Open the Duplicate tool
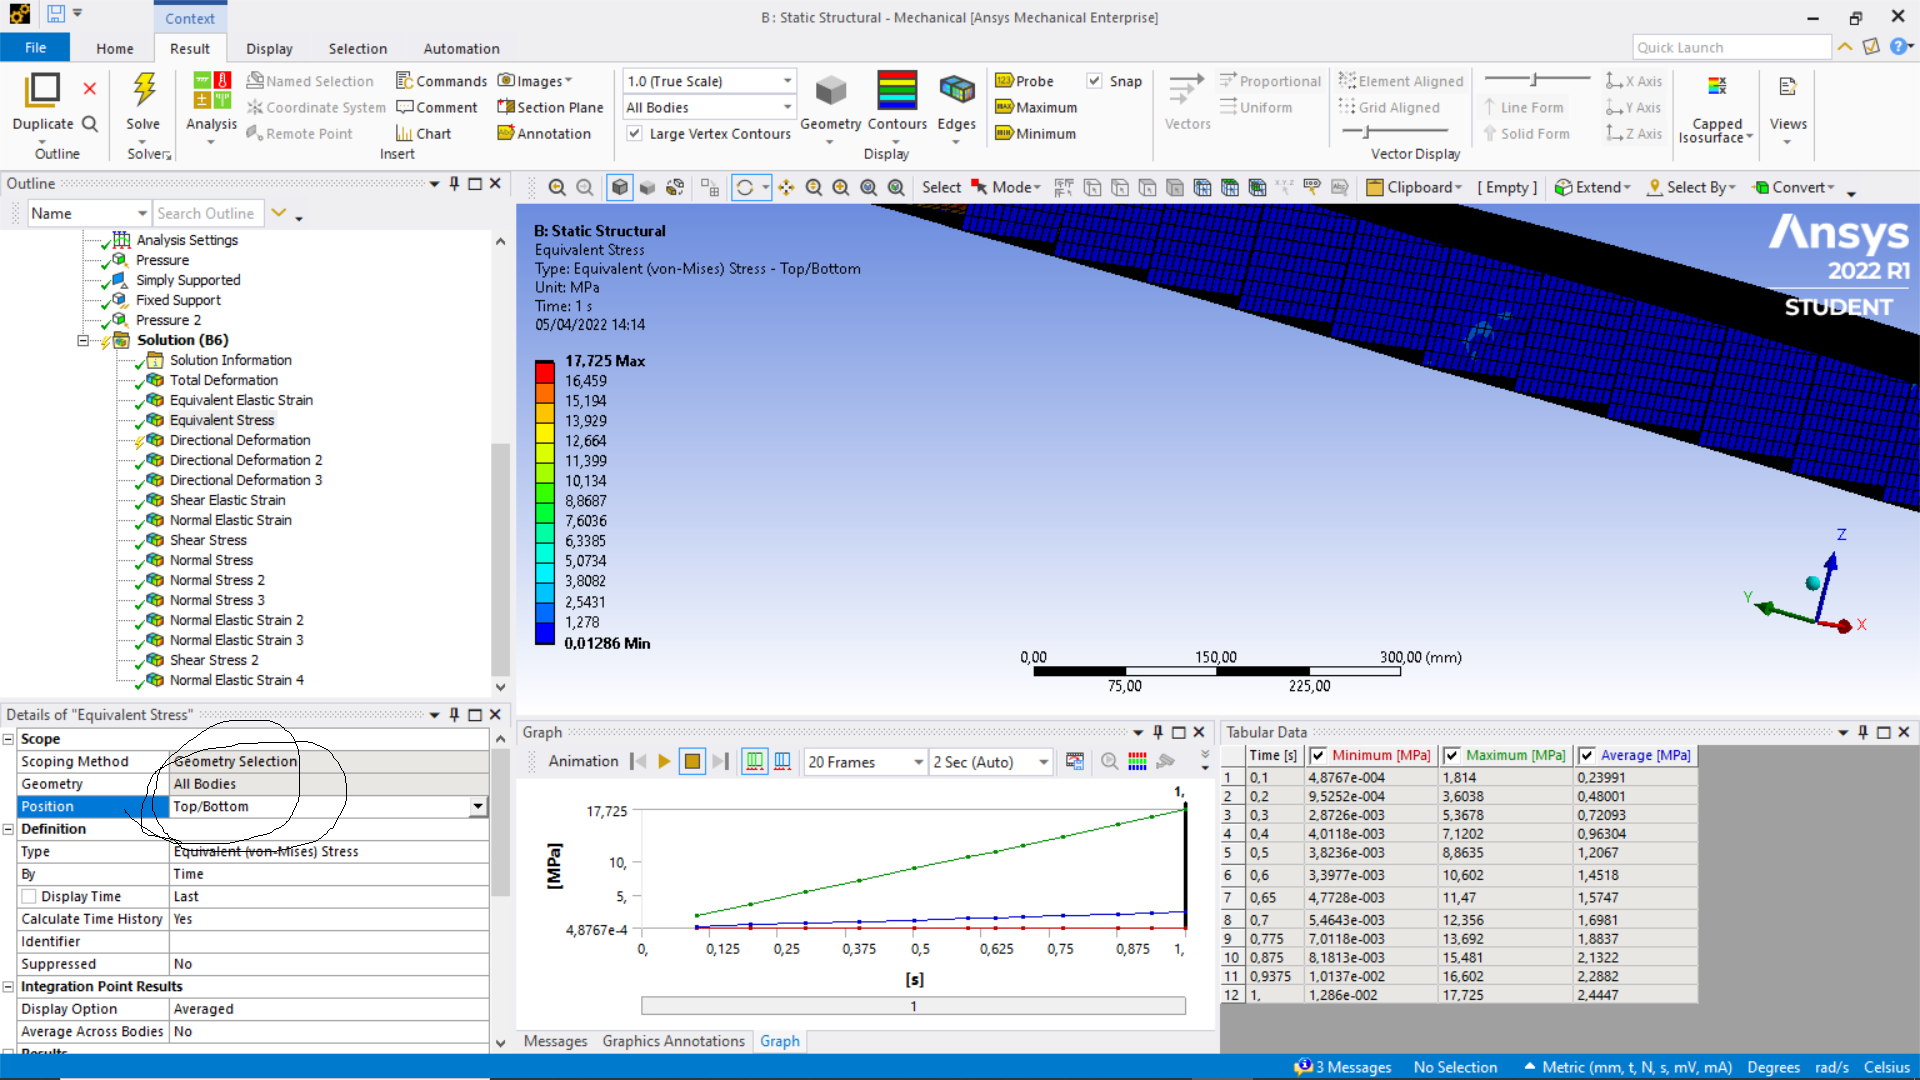This screenshot has width=1920, height=1080. [x=42, y=101]
